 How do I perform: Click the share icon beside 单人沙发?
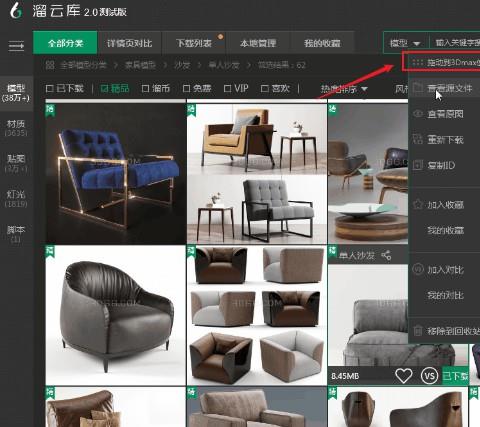[x=386, y=256]
